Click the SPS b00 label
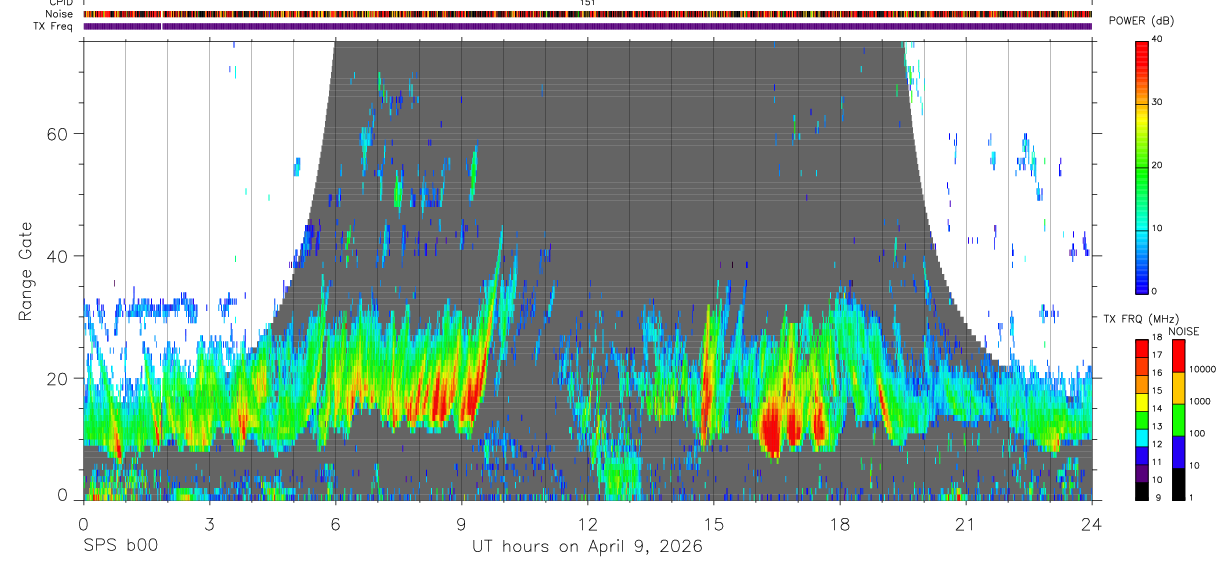The image size is (1228, 567). (120, 546)
